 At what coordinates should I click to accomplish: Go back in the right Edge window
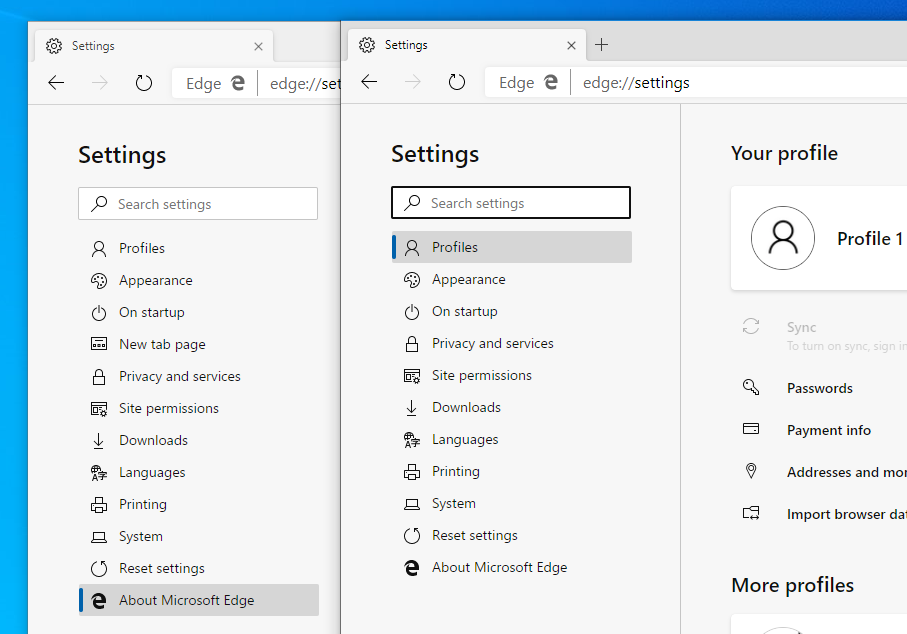coord(369,82)
